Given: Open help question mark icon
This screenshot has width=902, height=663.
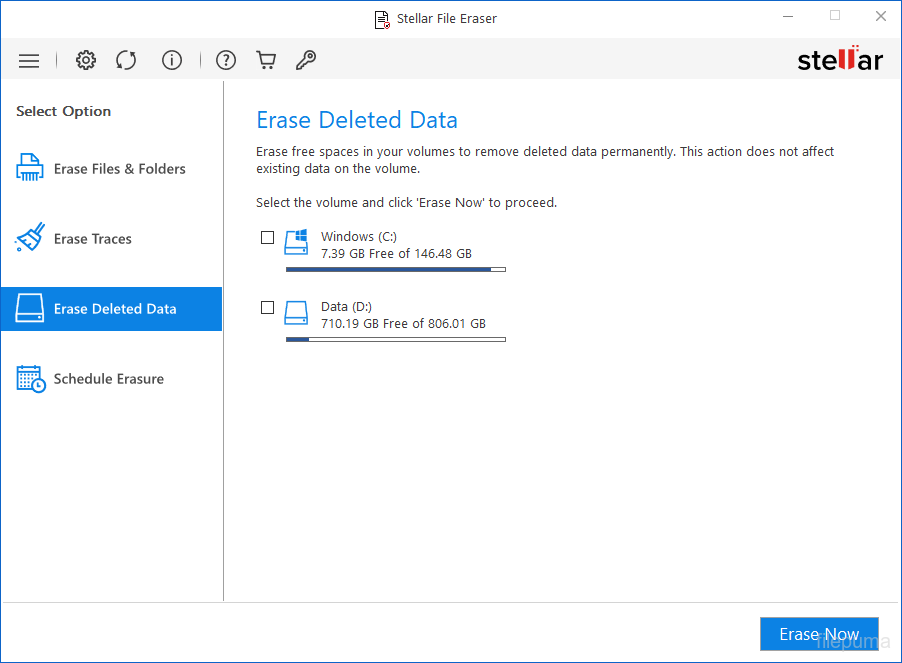Looking at the screenshot, I should (x=226, y=61).
